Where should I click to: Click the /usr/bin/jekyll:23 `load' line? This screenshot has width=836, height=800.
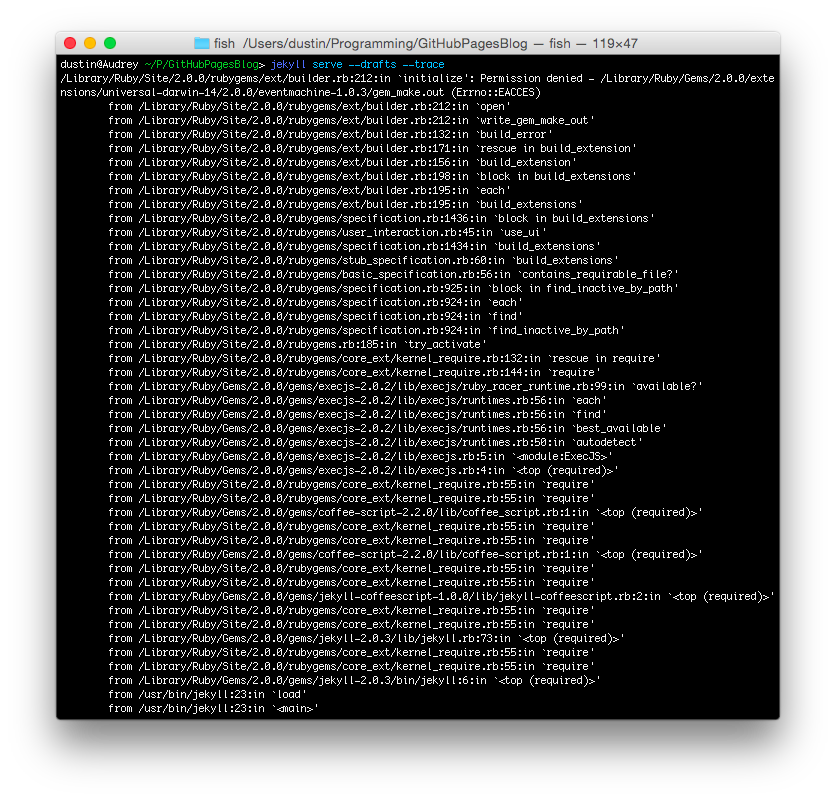point(207,694)
